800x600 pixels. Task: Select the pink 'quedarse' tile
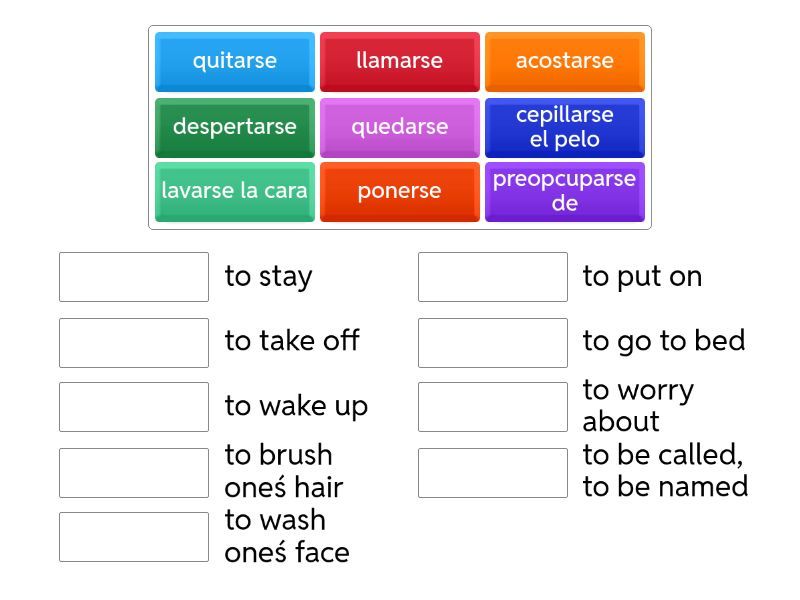(399, 127)
